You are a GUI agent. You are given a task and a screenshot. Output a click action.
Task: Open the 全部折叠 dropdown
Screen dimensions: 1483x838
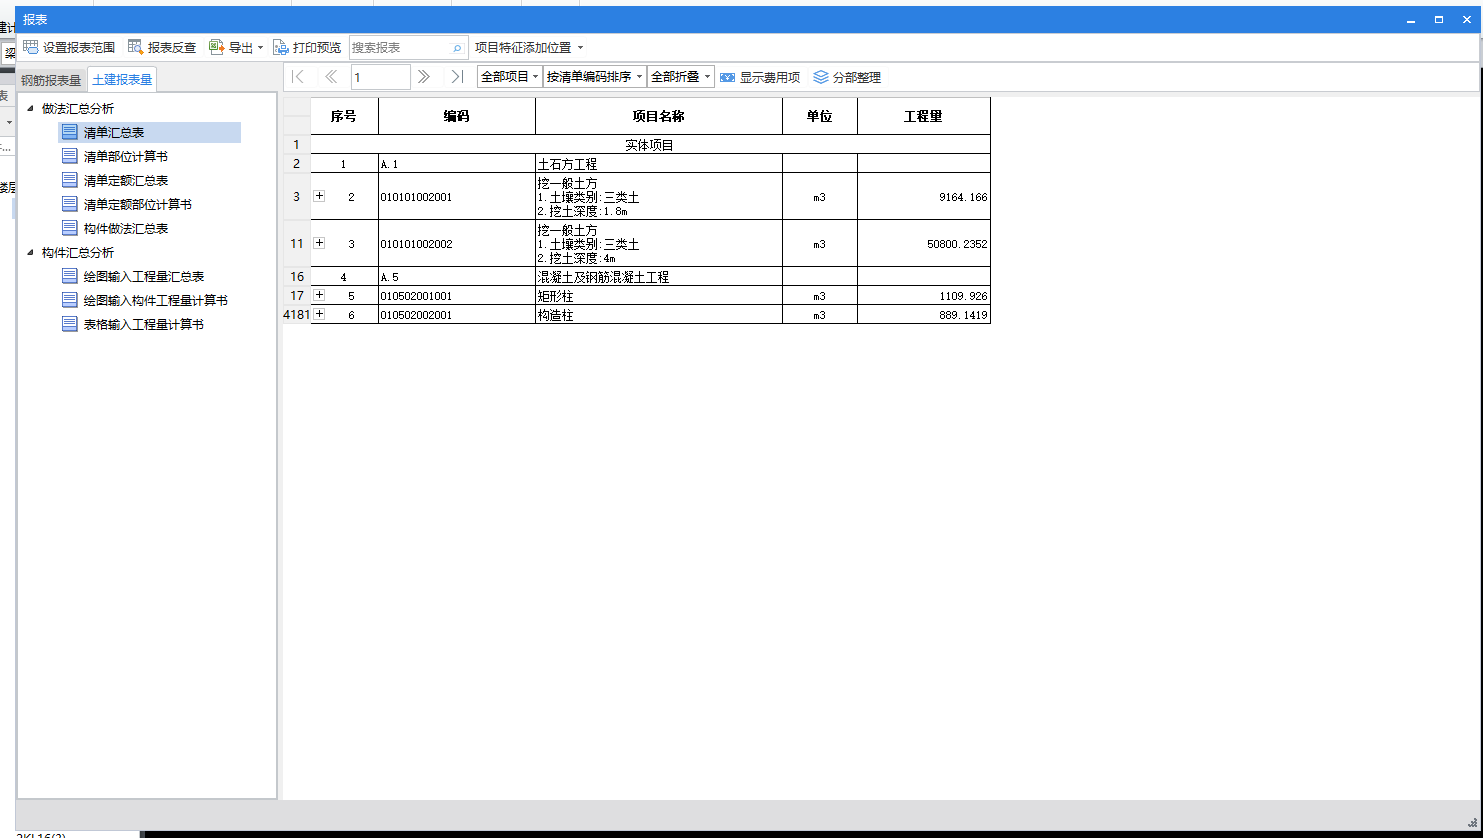[x=680, y=76]
